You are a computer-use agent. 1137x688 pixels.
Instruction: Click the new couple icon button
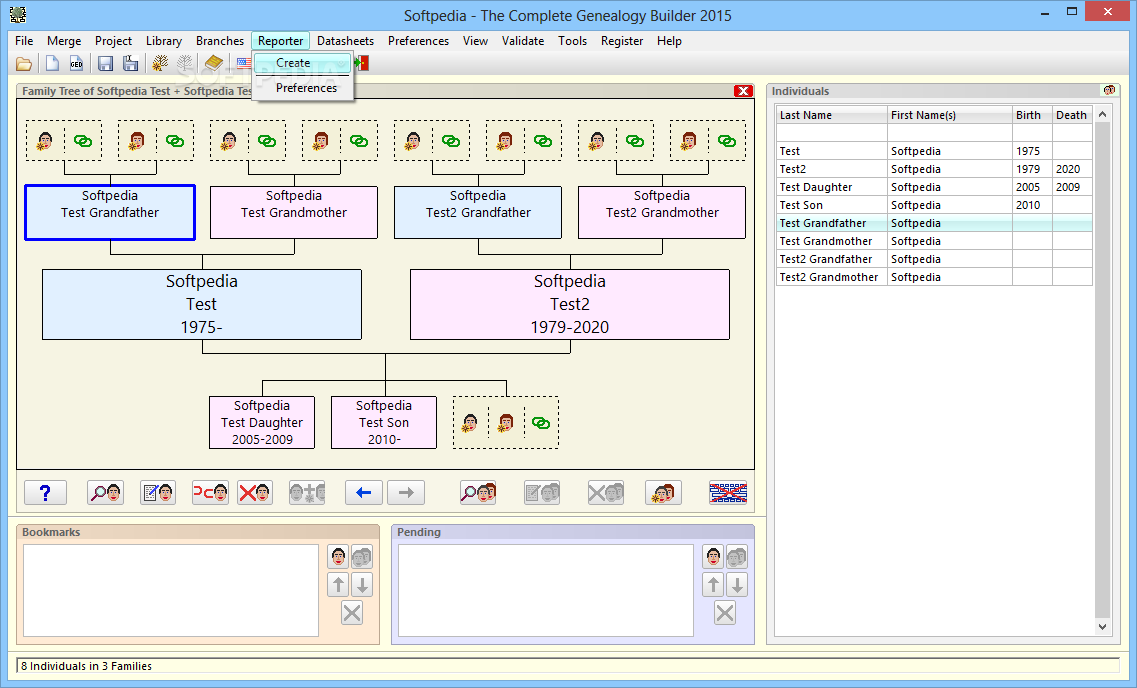coord(663,493)
